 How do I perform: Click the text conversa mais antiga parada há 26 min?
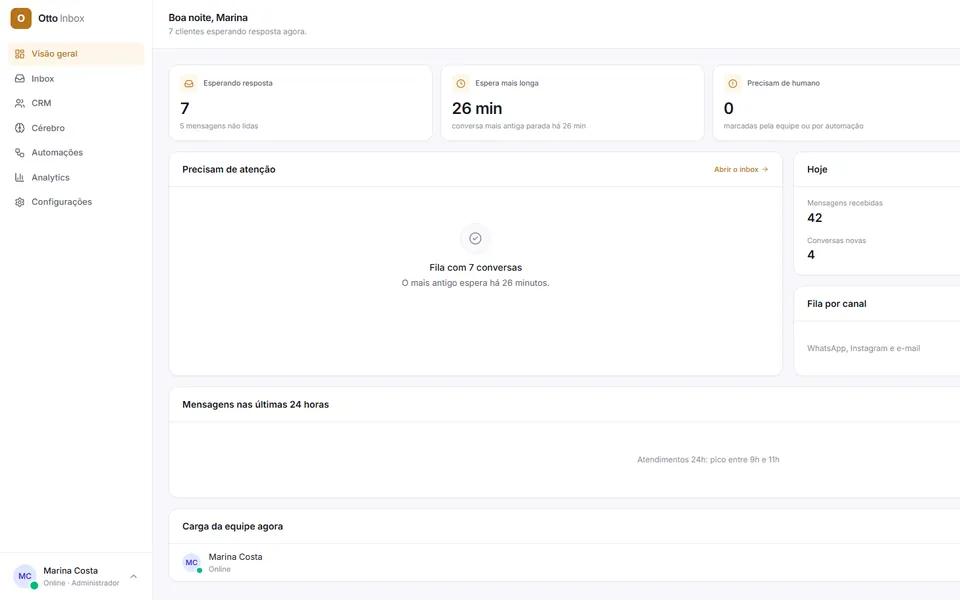(519, 126)
